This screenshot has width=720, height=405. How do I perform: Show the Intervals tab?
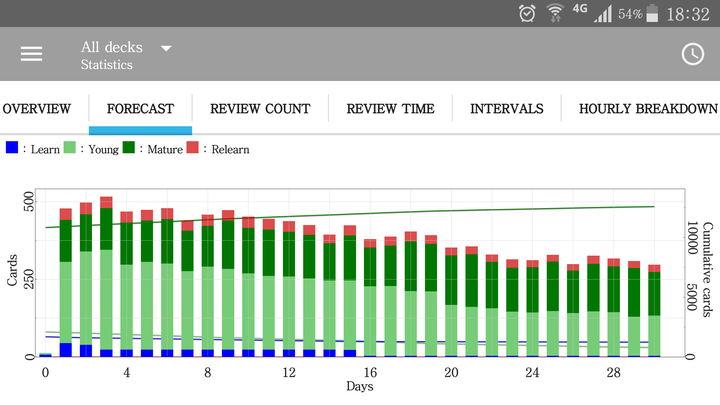[x=506, y=109]
